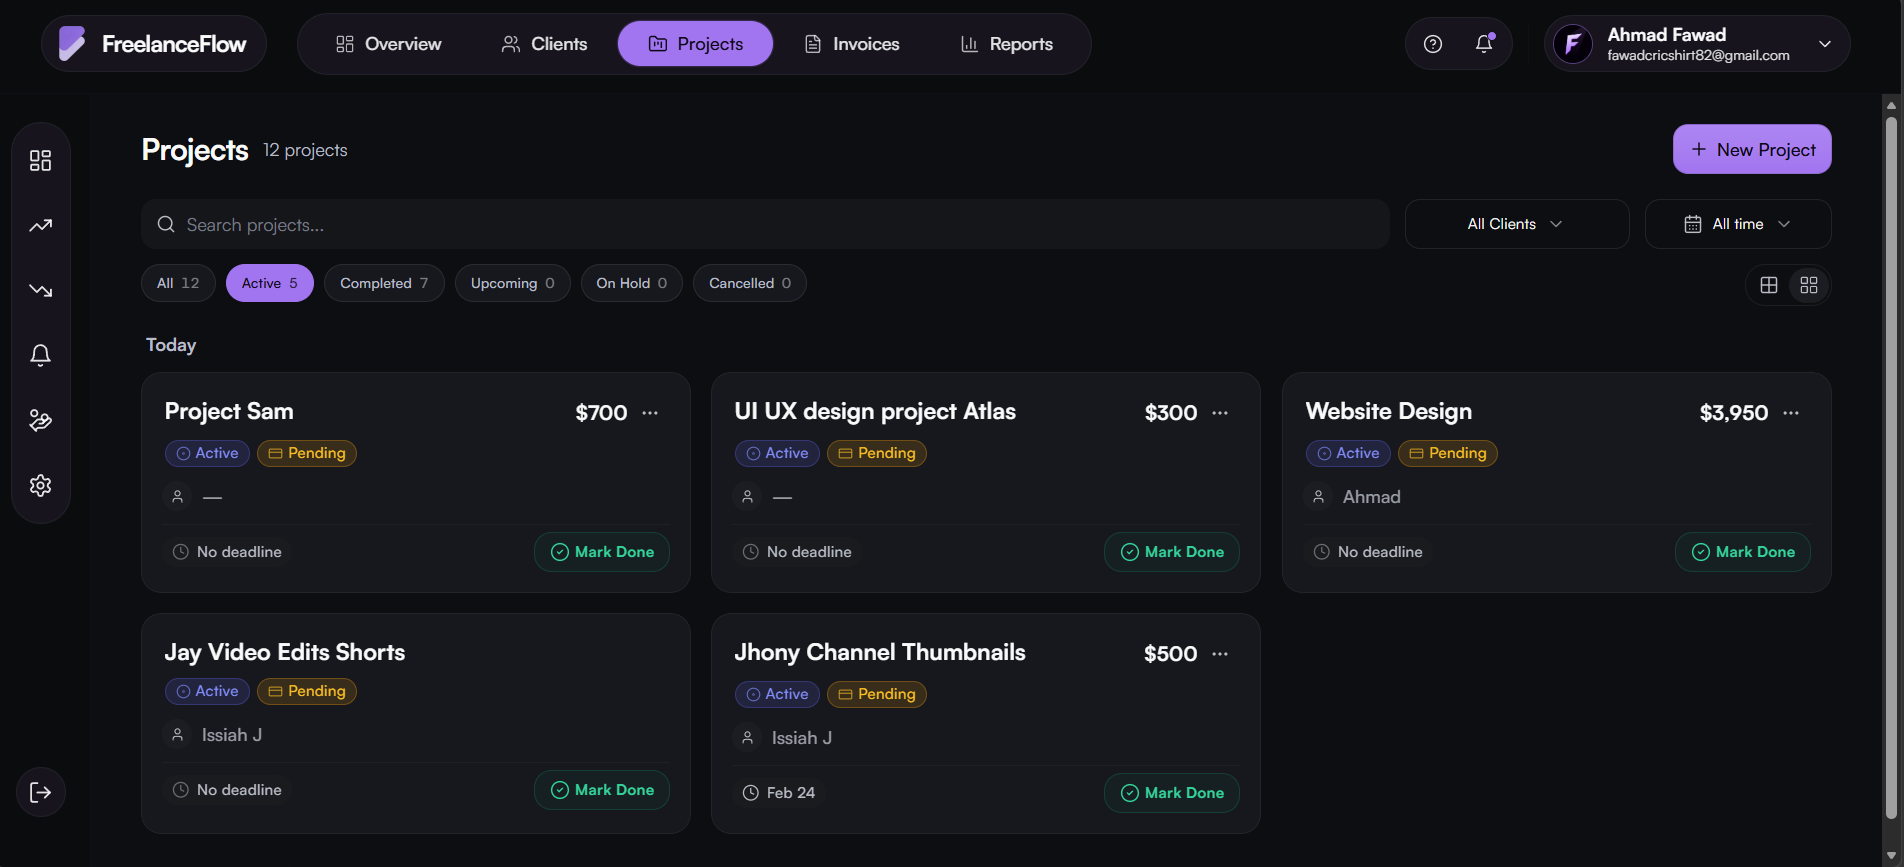Viewport: 1904px width, 867px height.
Task: Click the New Project button
Action: 1751,149
